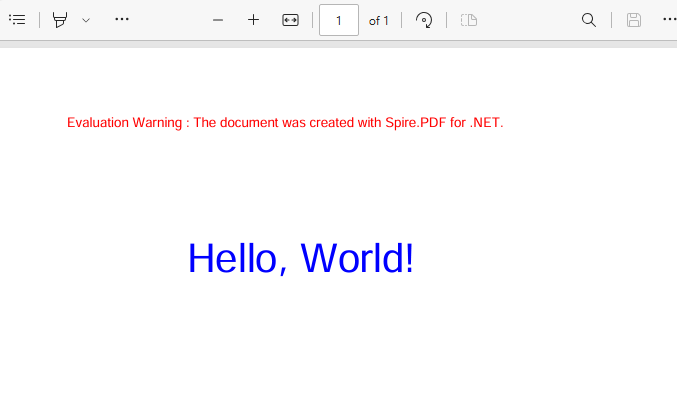
Task: Focus the page number input field
Action: [339, 20]
